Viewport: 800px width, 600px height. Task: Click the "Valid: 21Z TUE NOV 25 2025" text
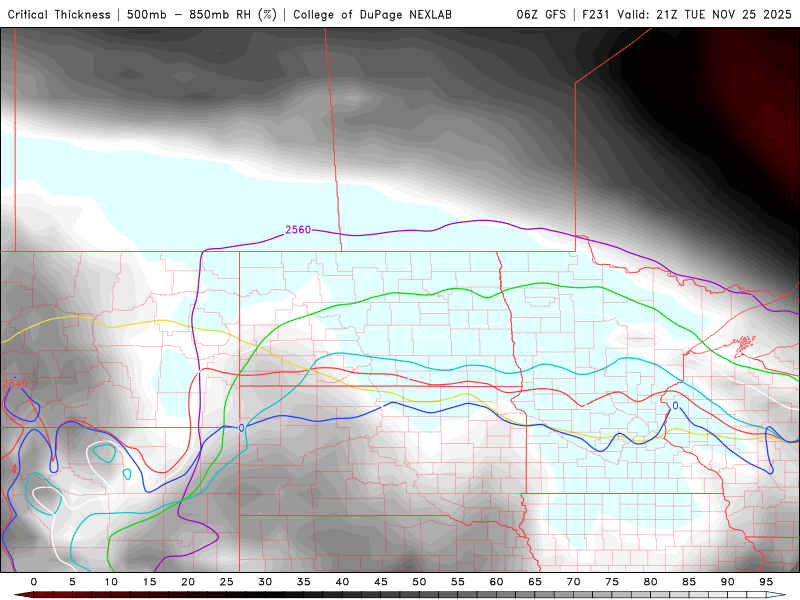[704, 14]
